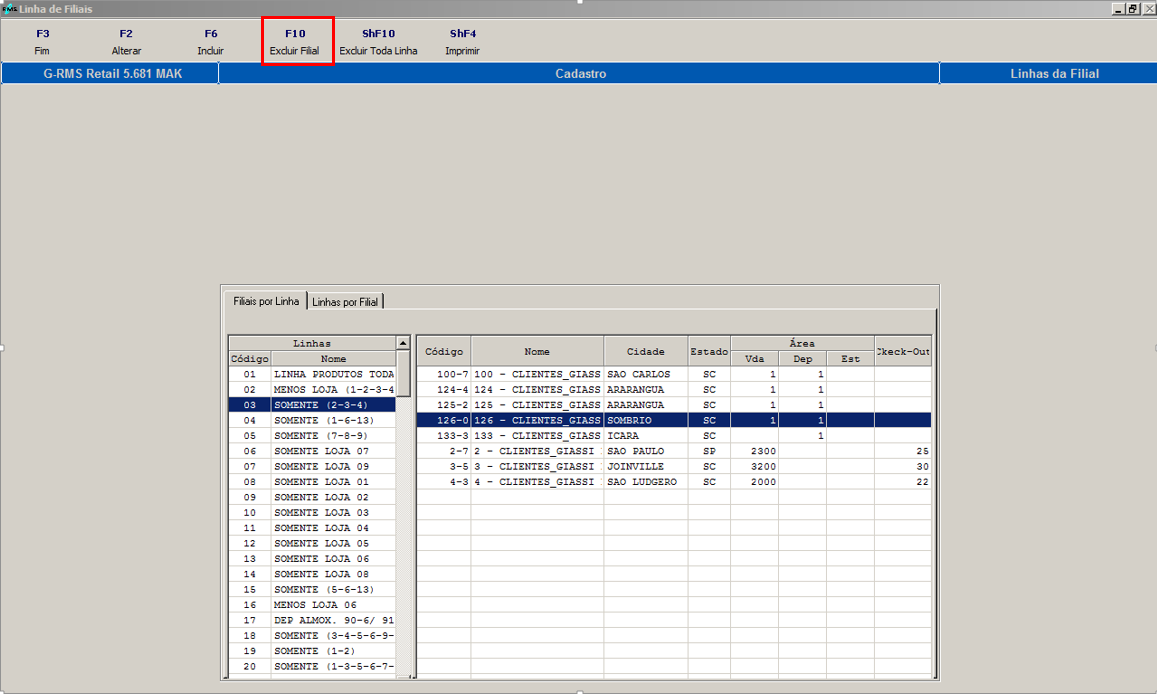This screenshot has width=1157, height=694.
Task: Select branch row 100-7 SAO CARLOS
Action: point(674,374)
